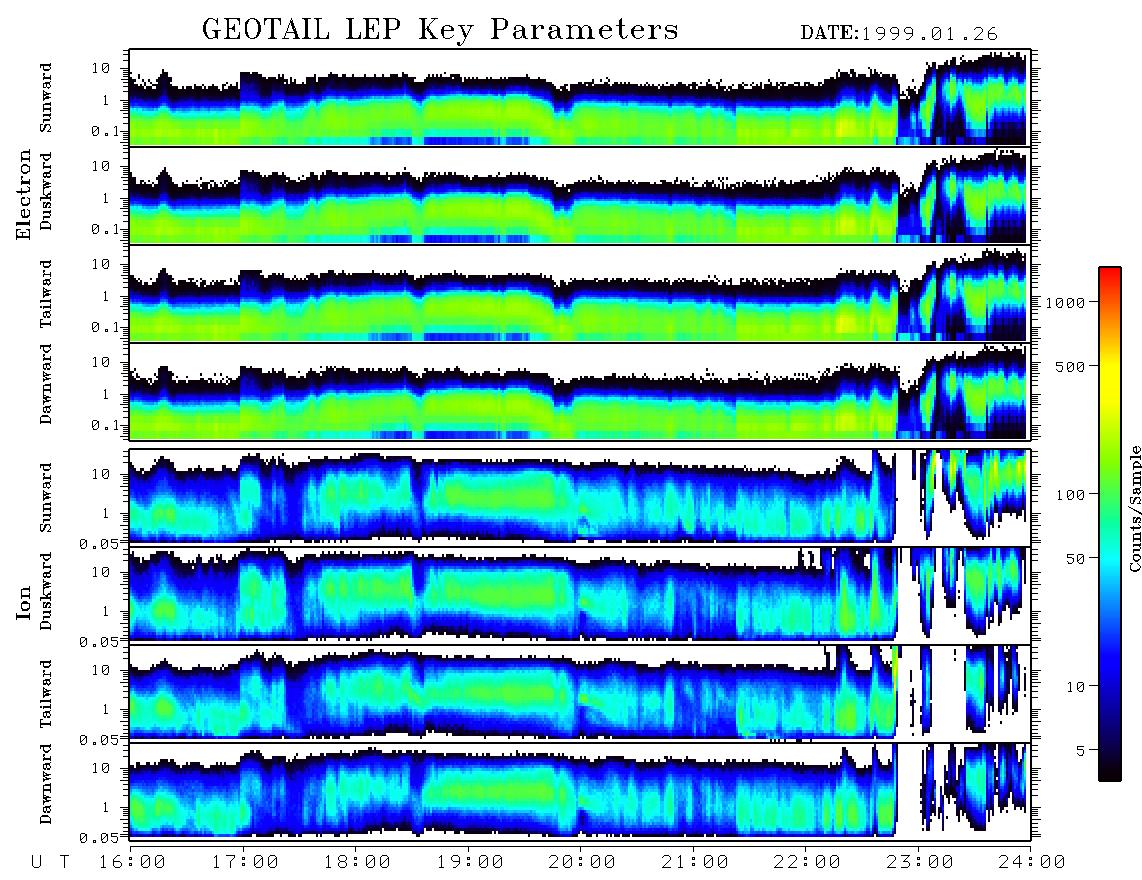The image size is (1142, 880).
Task: Click the "24:00" time tick label
Action: 1032,862
